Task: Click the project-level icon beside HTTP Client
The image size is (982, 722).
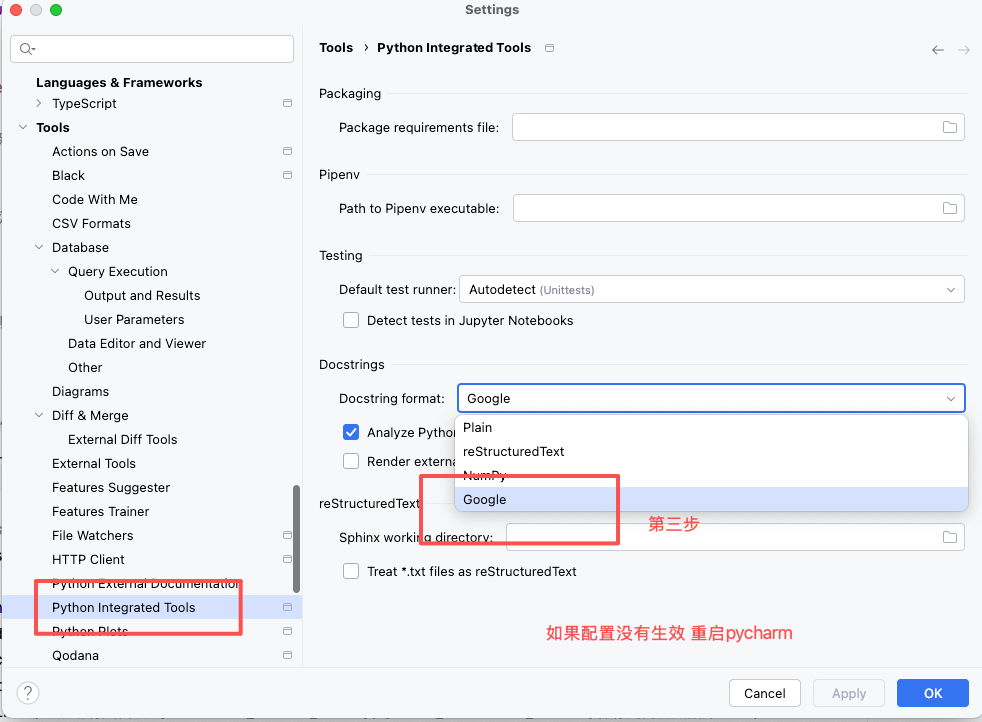Action: (x=287, y=559)
